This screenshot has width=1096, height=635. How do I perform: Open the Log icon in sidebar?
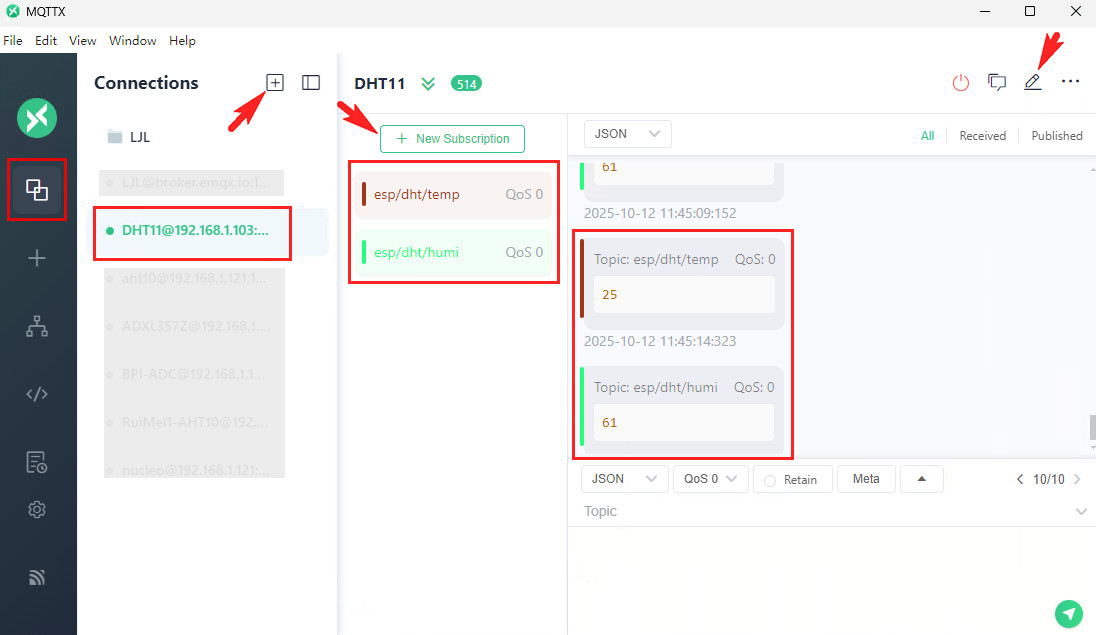tap(37, 461)
